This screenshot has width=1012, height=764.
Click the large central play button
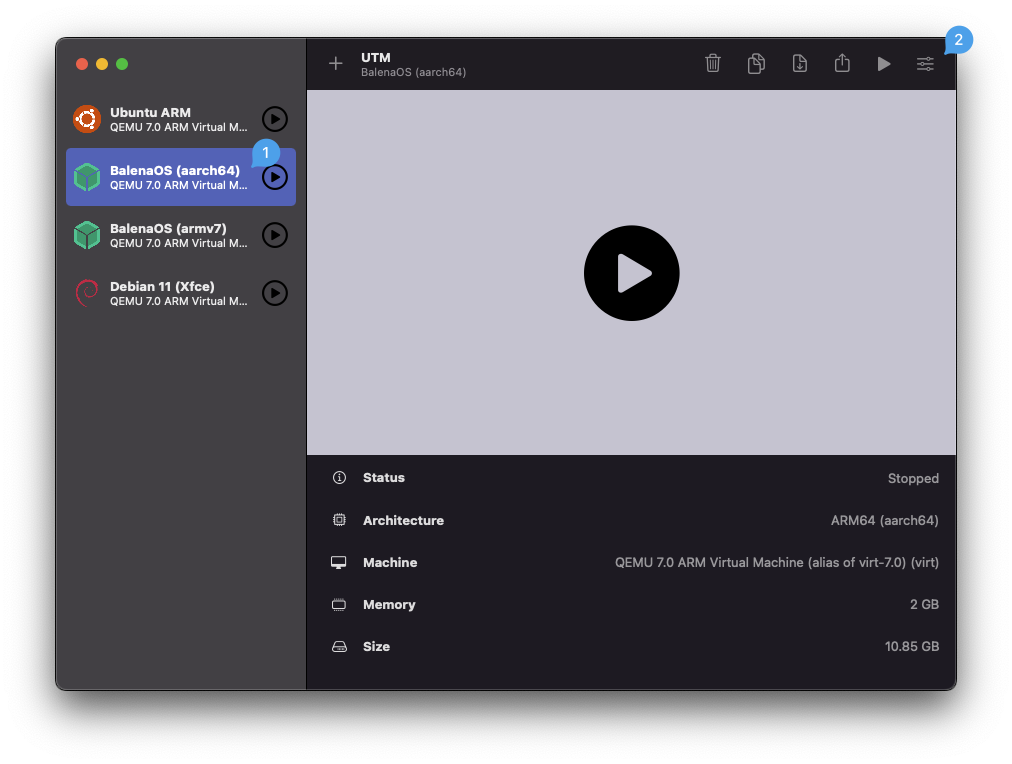pos(631,273)
